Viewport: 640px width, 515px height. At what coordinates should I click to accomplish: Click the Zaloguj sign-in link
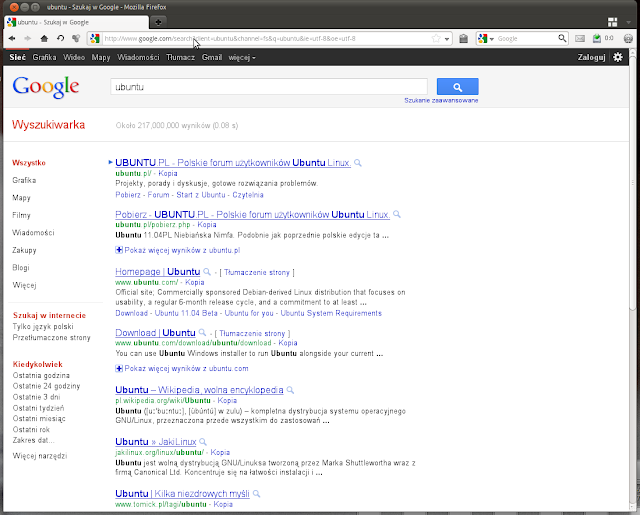point(591,57)
